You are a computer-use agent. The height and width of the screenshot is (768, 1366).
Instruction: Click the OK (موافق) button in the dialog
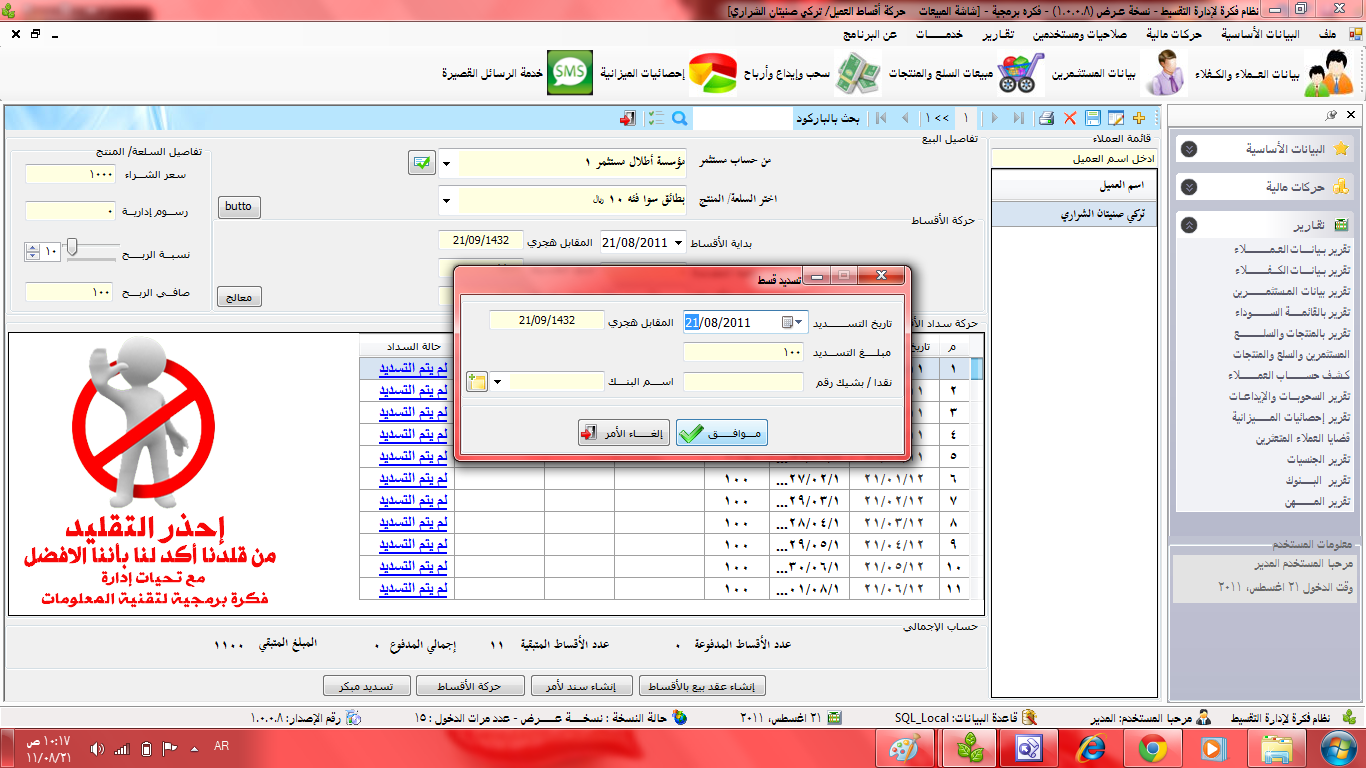tap(722, 433)
